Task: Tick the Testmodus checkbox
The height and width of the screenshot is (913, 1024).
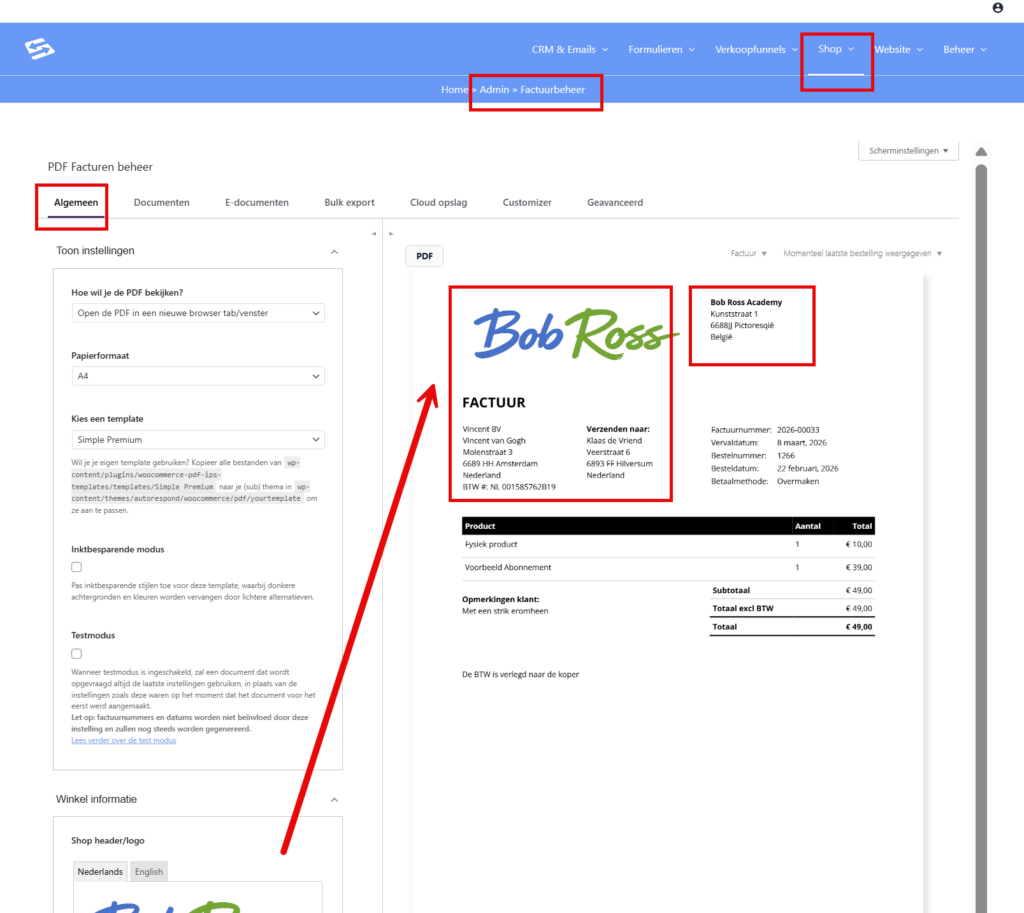Action: pyautogui.click(x=77, y=653)
